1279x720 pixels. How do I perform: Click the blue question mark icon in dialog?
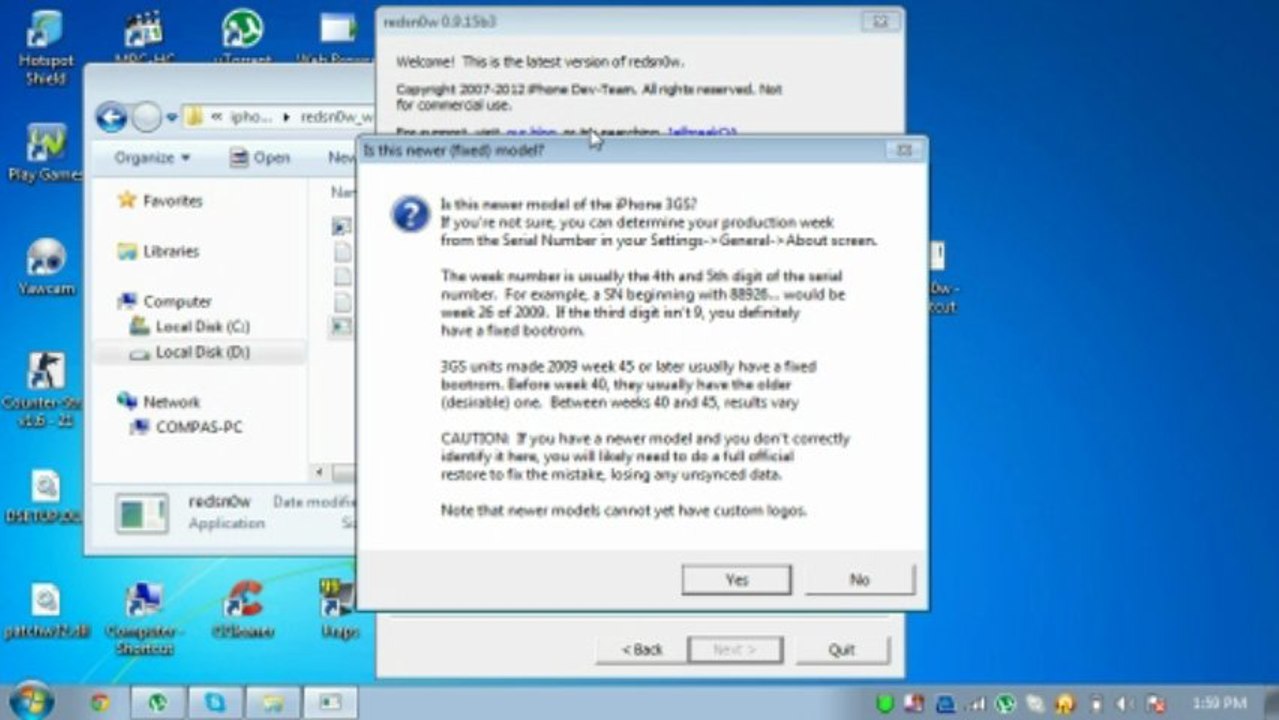tap(410, 213)
